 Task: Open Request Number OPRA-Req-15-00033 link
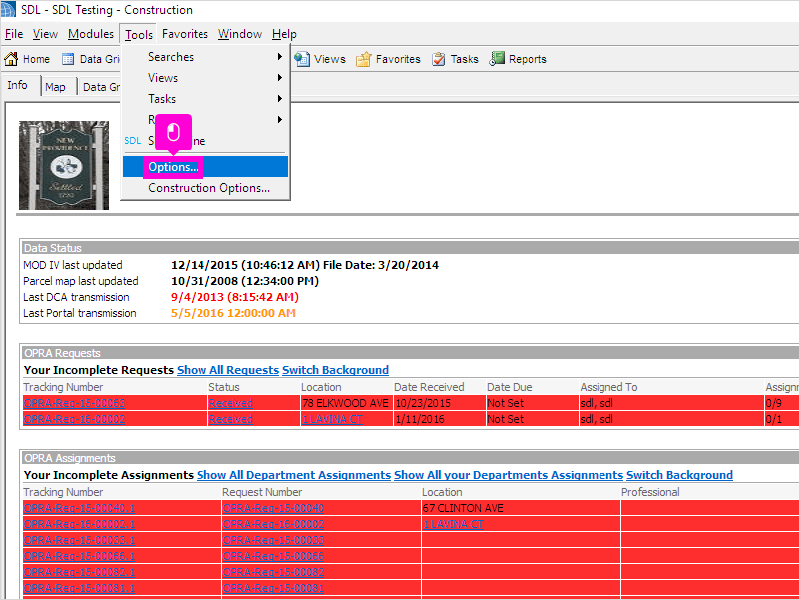point(273,540)
